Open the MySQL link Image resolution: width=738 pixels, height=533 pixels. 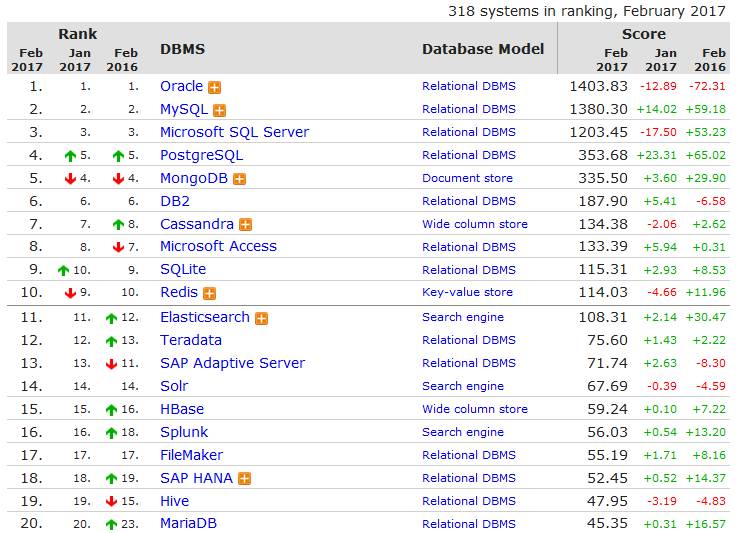pyautogui.click(x=184, y=109)
